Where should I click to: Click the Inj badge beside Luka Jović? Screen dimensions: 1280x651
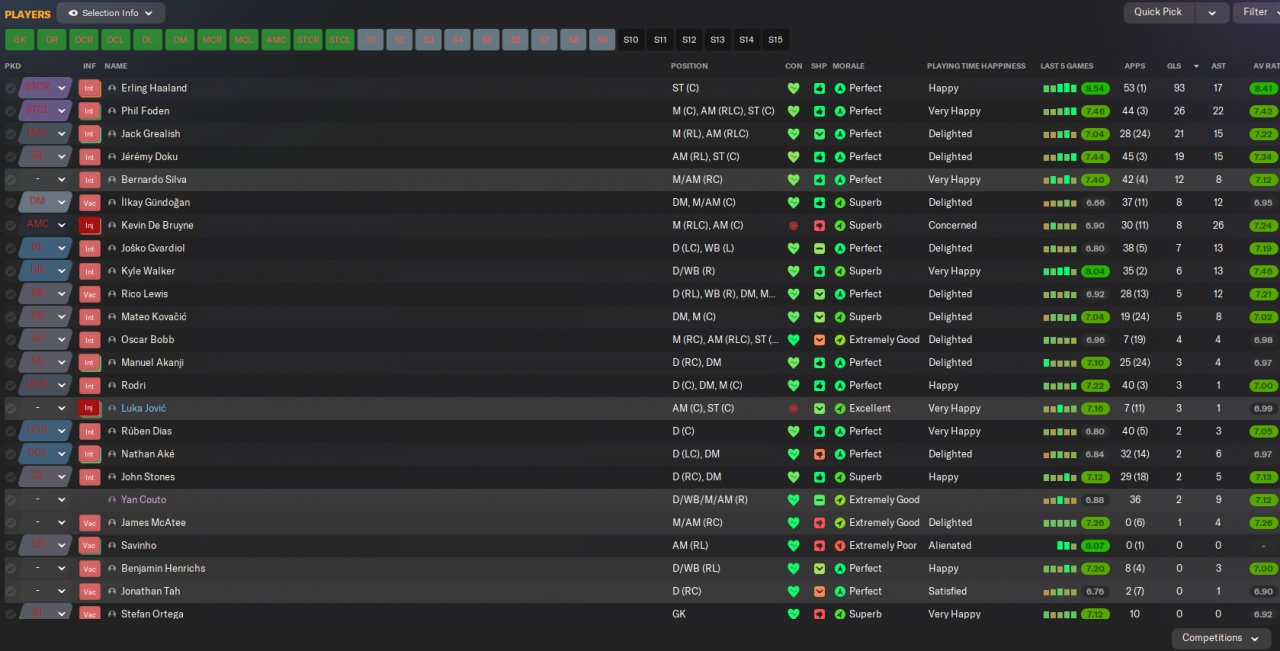tap(89, 408)
